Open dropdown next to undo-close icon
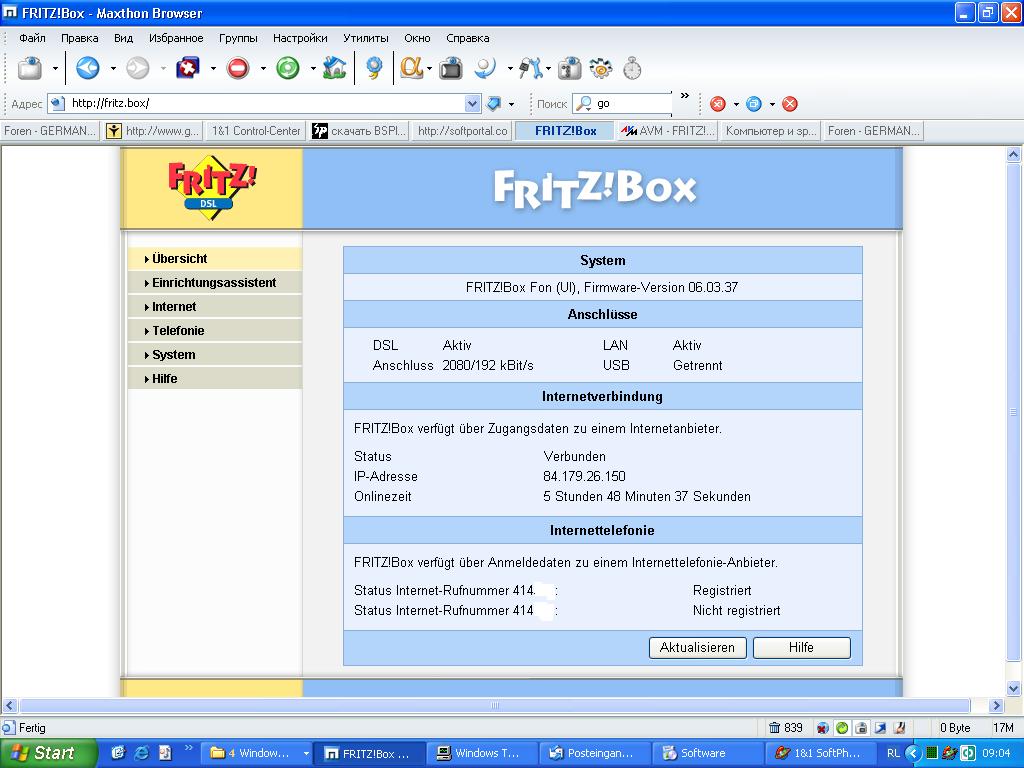This screenshot has width=1024, height=768. [213, 68]
